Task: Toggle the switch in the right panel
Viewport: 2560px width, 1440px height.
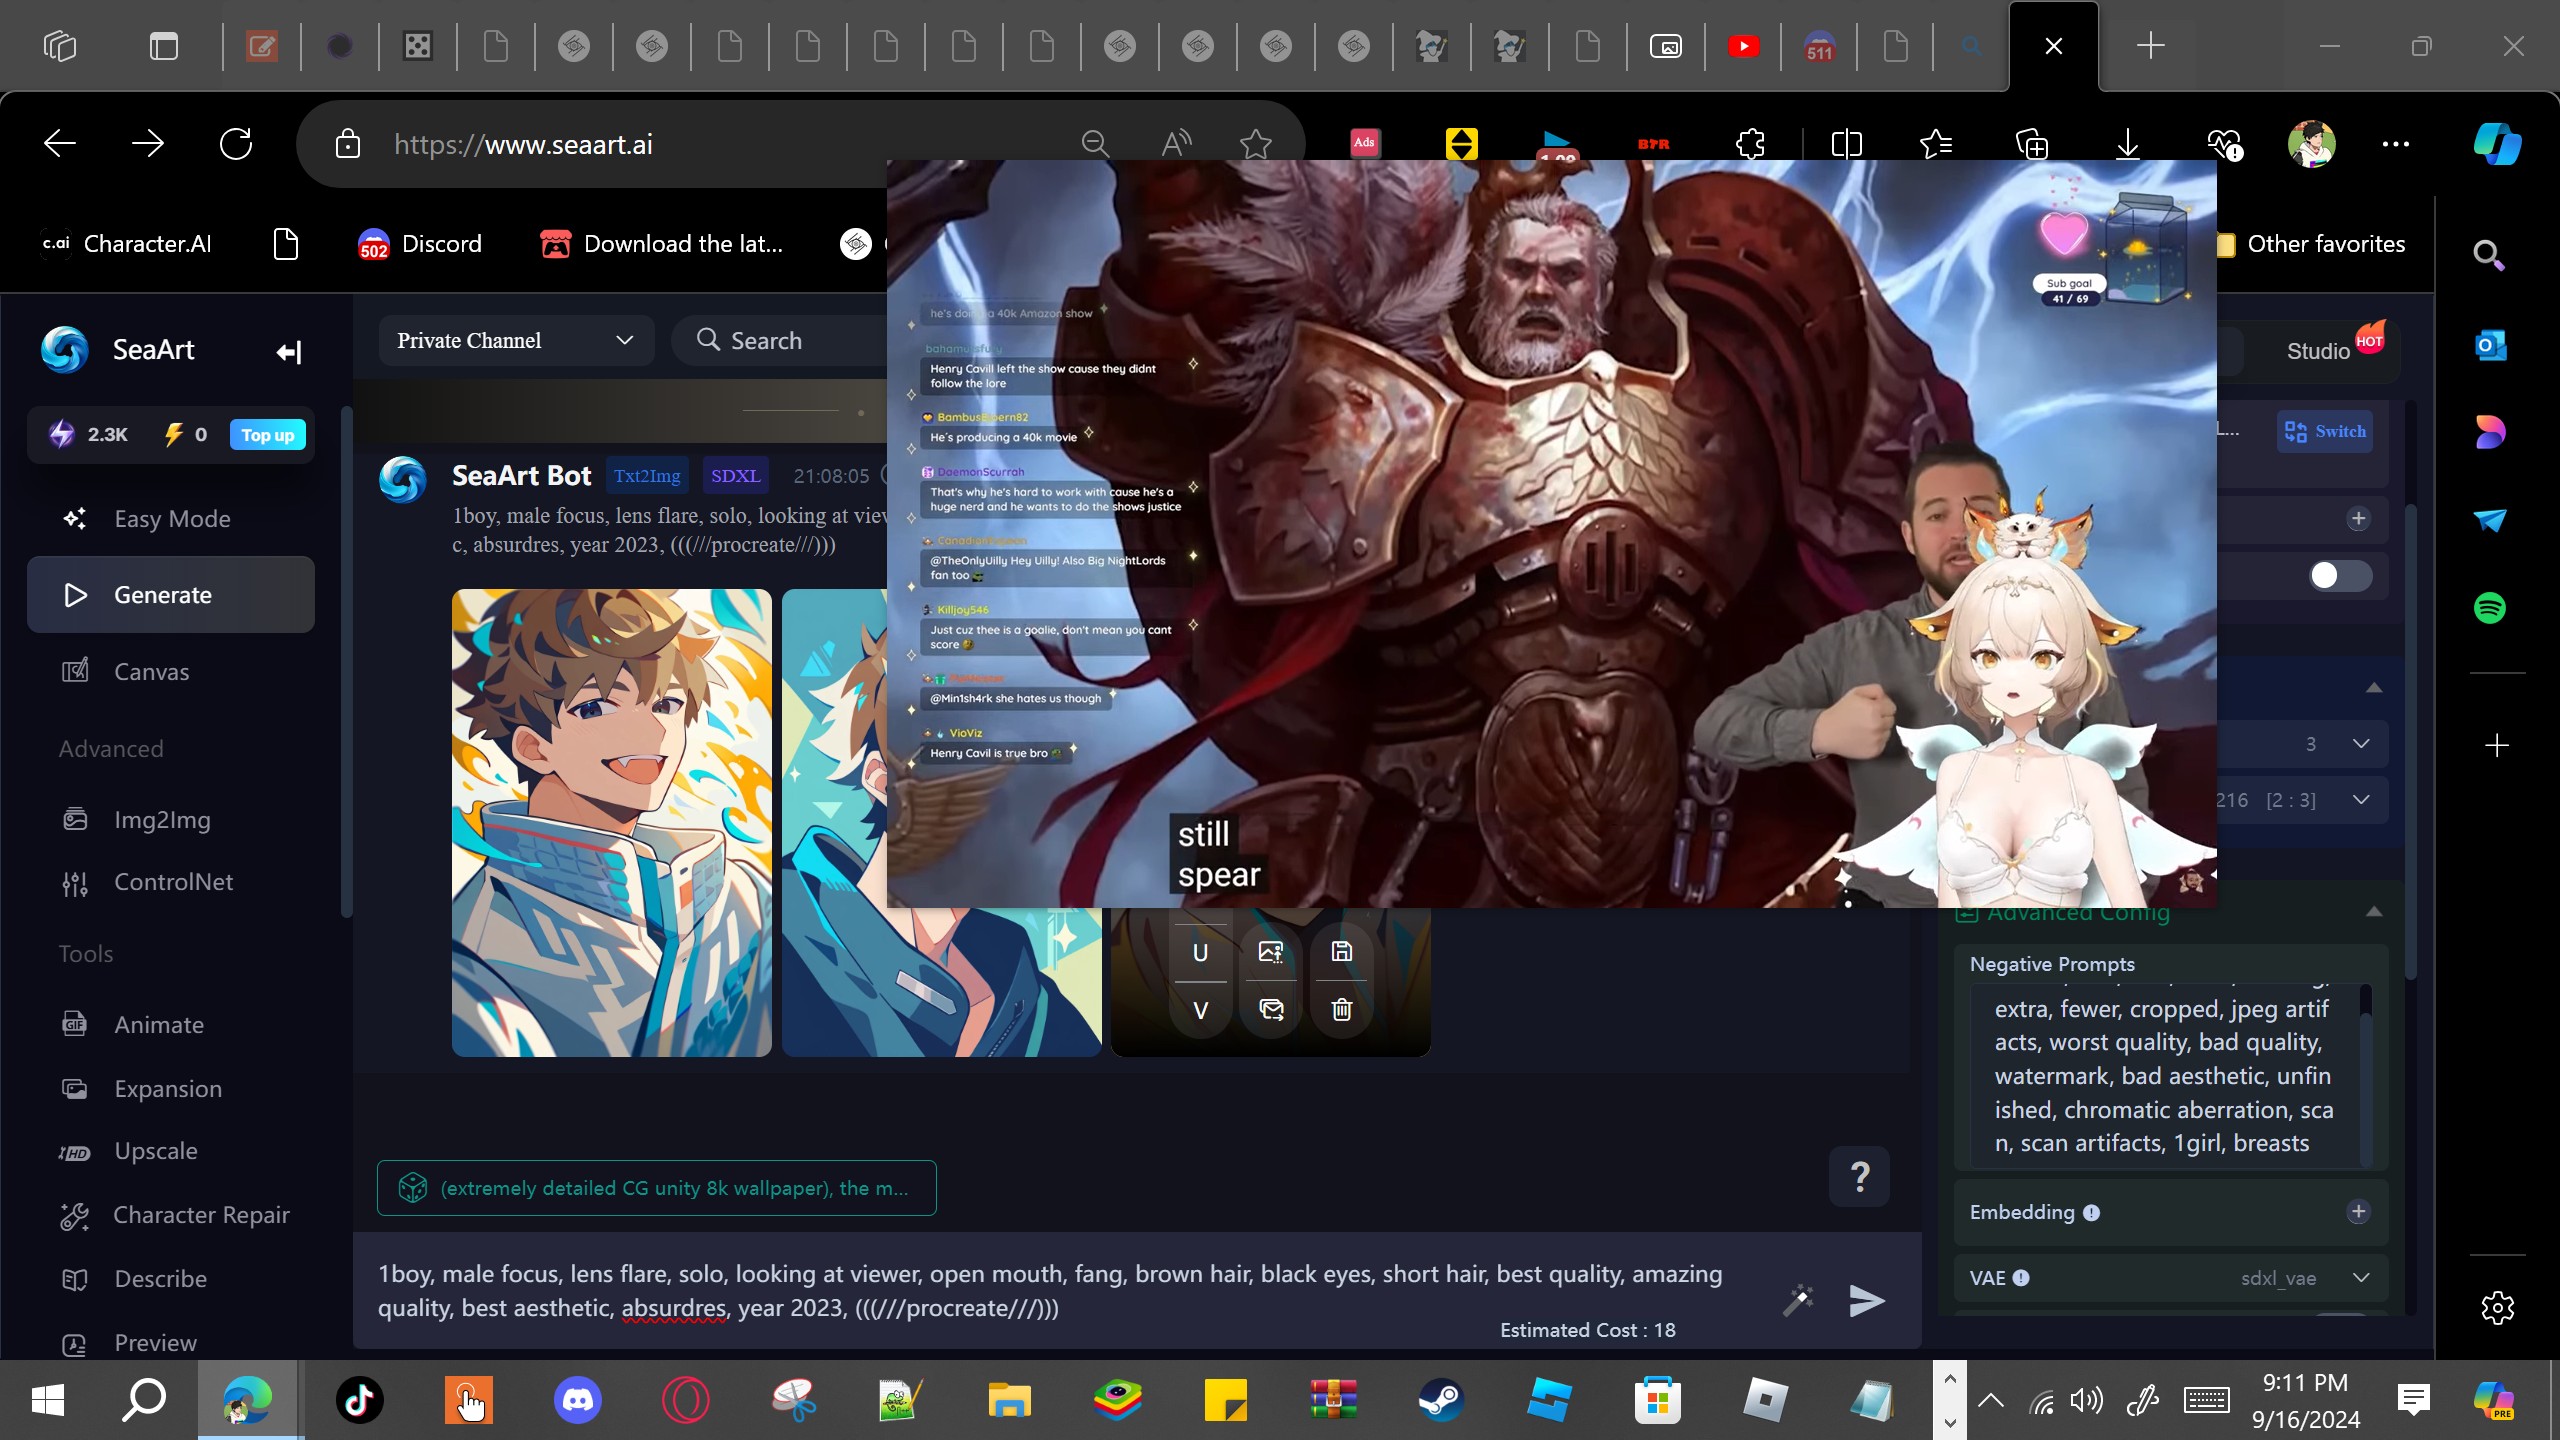Action: click(x=2341, y=575)
